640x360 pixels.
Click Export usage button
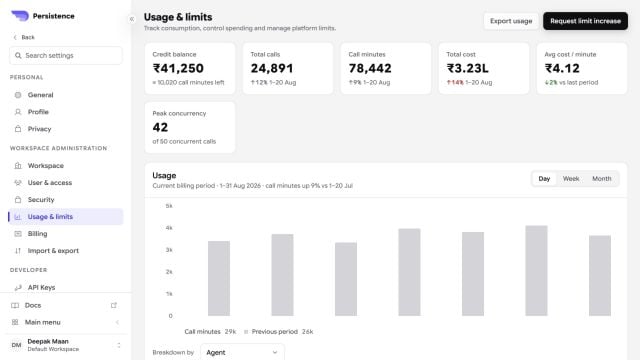[x=511, y=21]
